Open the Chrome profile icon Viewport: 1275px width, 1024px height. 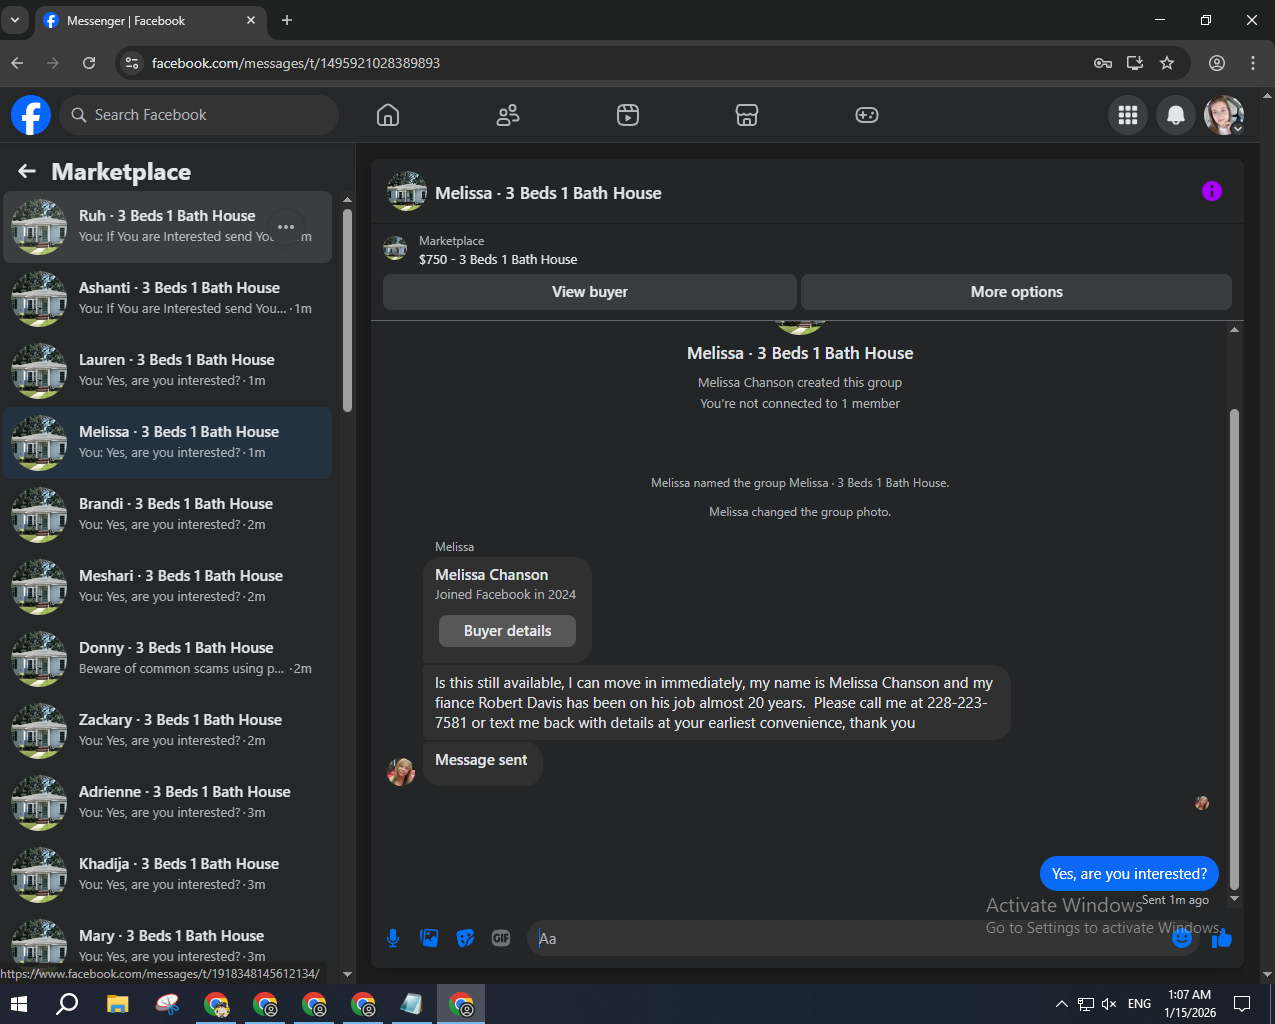pos(1217,63)
